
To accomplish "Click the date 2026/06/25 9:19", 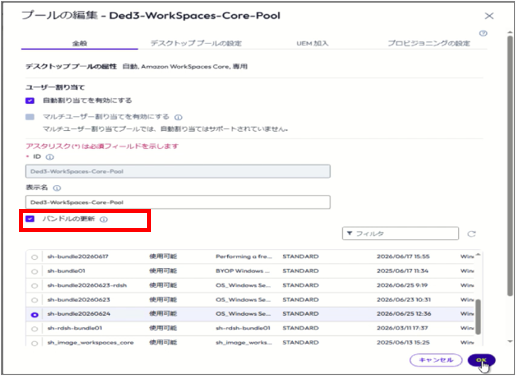I will pyautogui.click(x=402, y=285).
